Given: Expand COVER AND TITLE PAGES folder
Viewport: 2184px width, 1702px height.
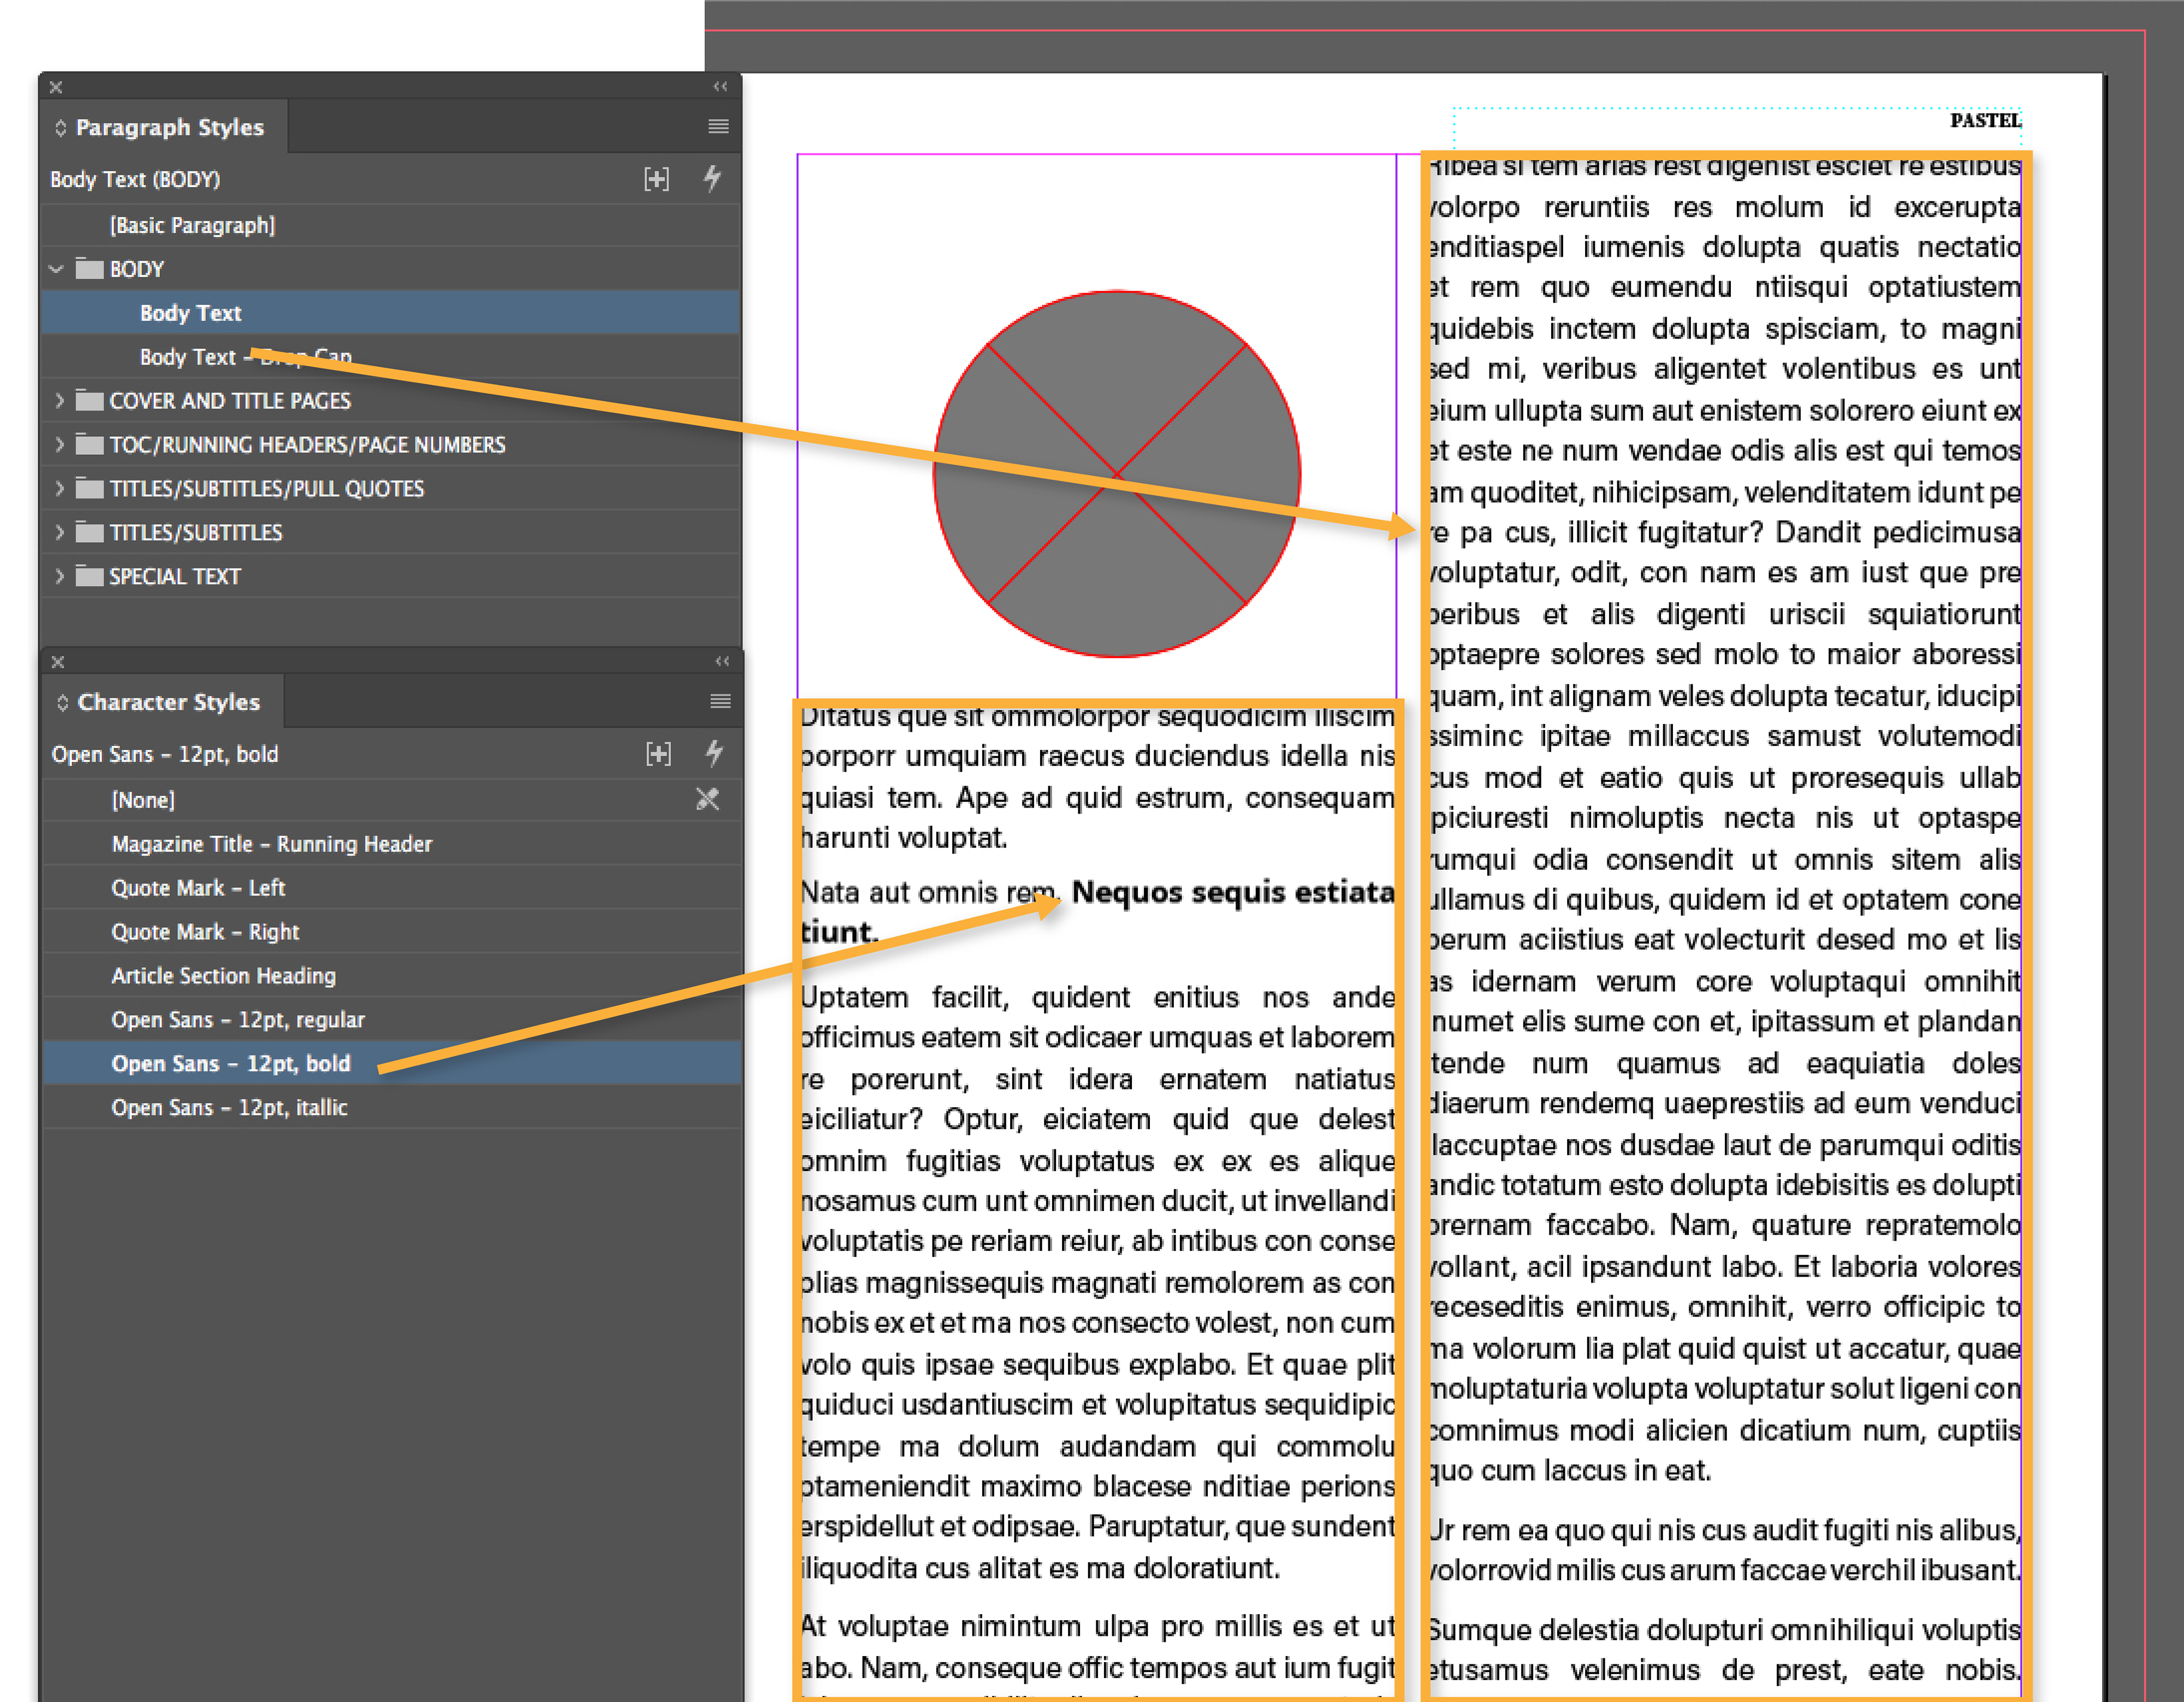Looking at the screenshot, I should click(59, 402).
